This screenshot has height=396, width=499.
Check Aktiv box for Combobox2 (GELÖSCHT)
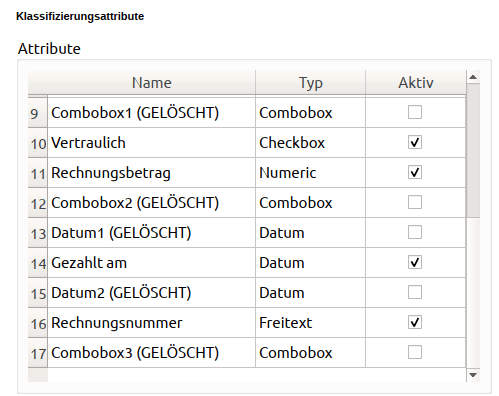pos(415,202)
